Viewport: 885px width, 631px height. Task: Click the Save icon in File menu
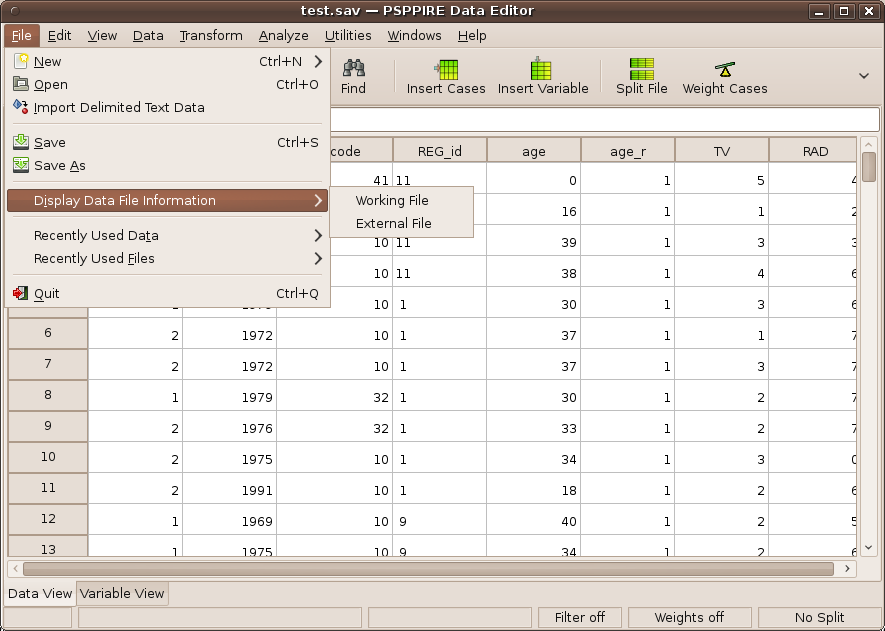click(x=21, y=142)
